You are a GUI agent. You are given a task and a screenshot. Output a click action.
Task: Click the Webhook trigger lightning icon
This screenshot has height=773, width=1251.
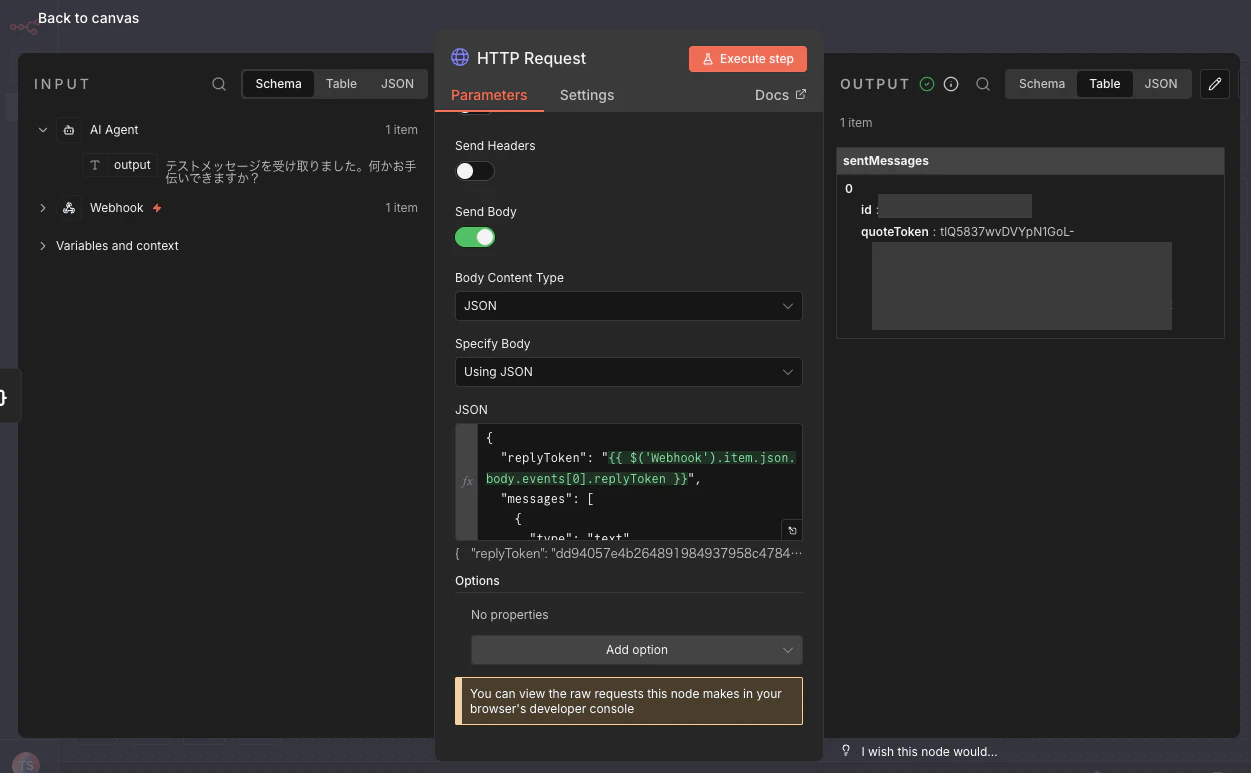tap(157, 208)
